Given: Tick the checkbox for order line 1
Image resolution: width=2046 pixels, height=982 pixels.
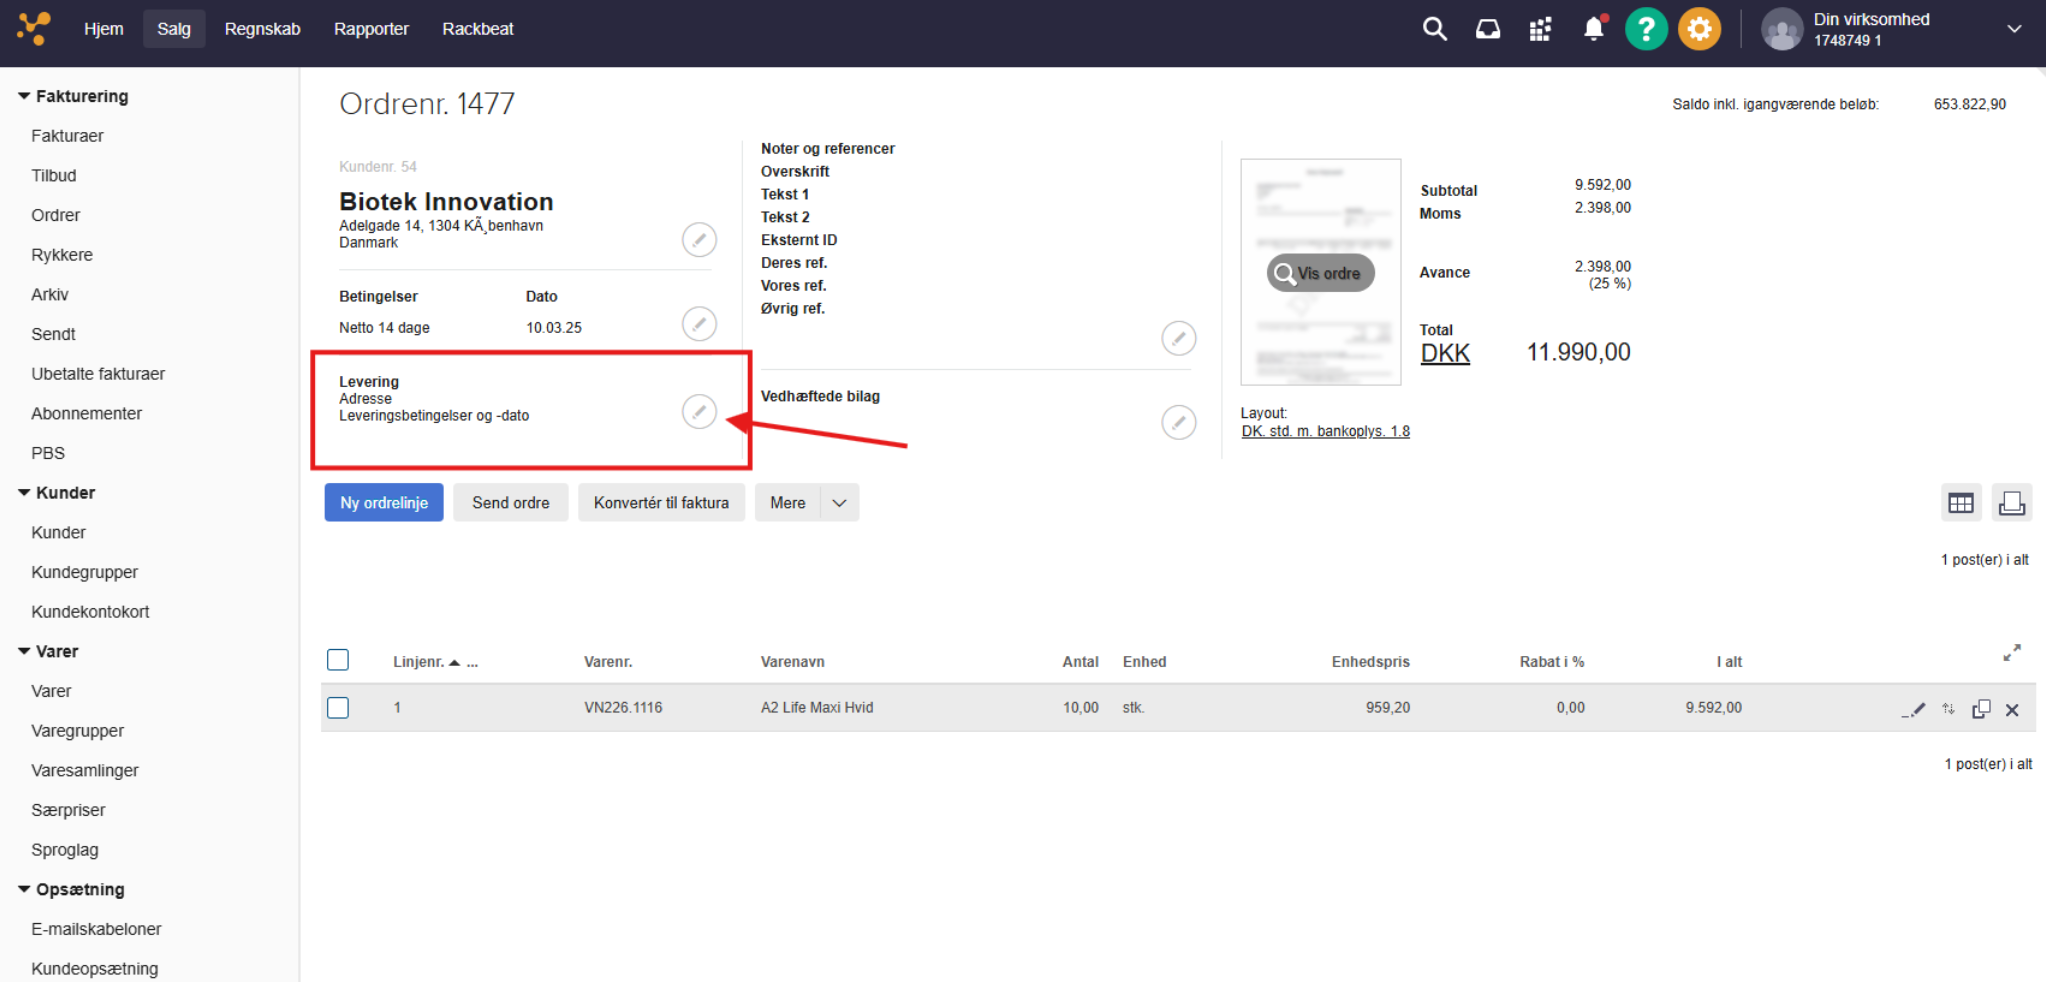Looking at the screenshot, I should 338,708.
